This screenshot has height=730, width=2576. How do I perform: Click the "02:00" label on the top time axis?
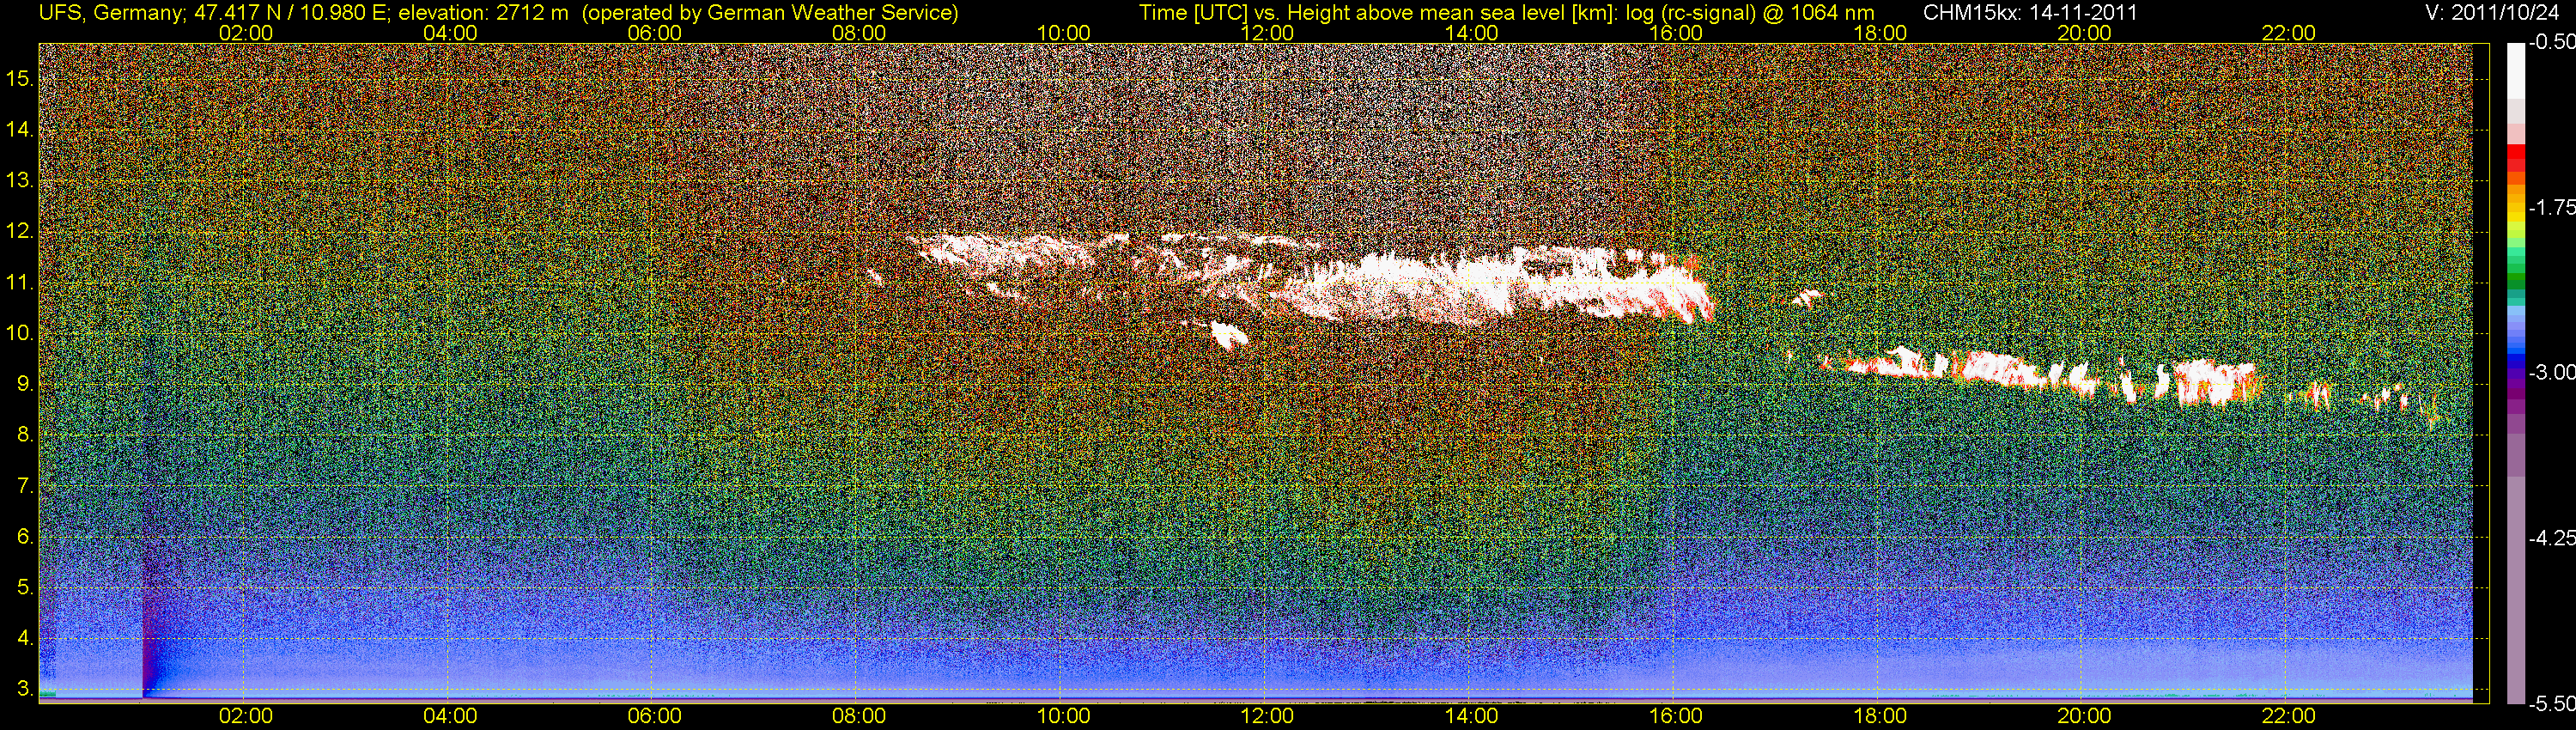[246, 33]
